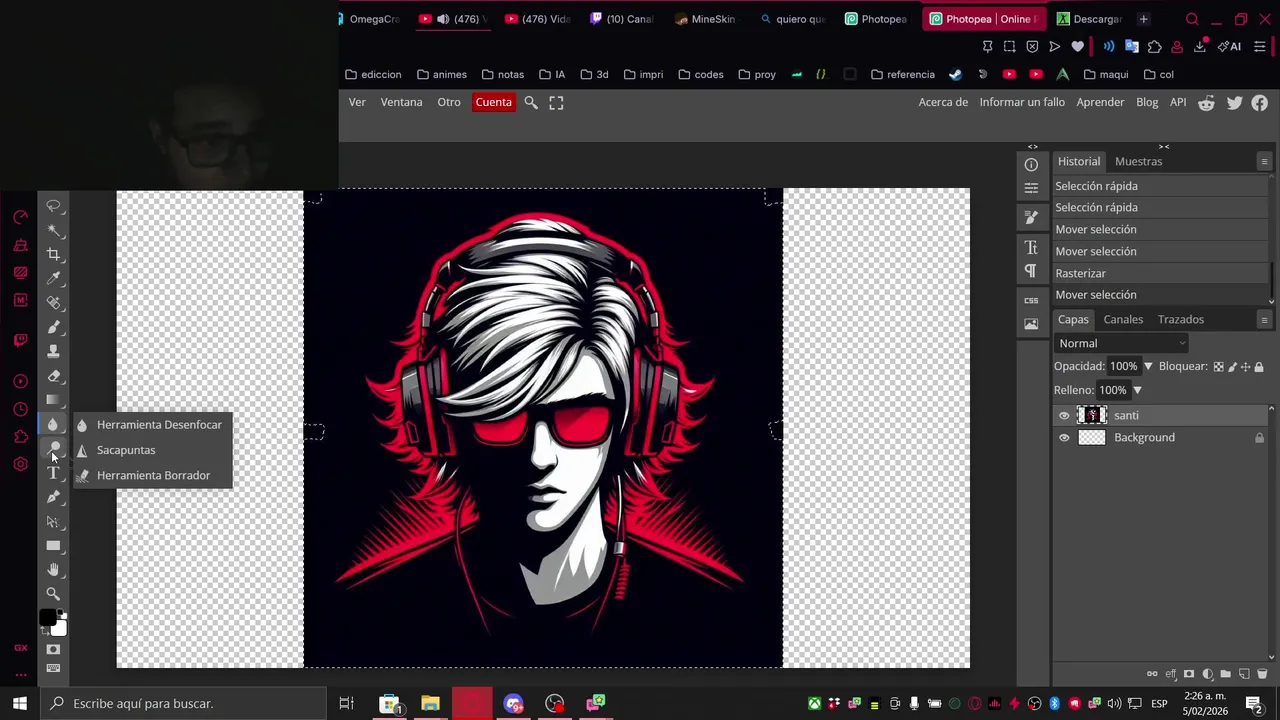Viewport: 1280px width, 720px height.
Task: Open the Aprender link
Action: point(1100,102)
